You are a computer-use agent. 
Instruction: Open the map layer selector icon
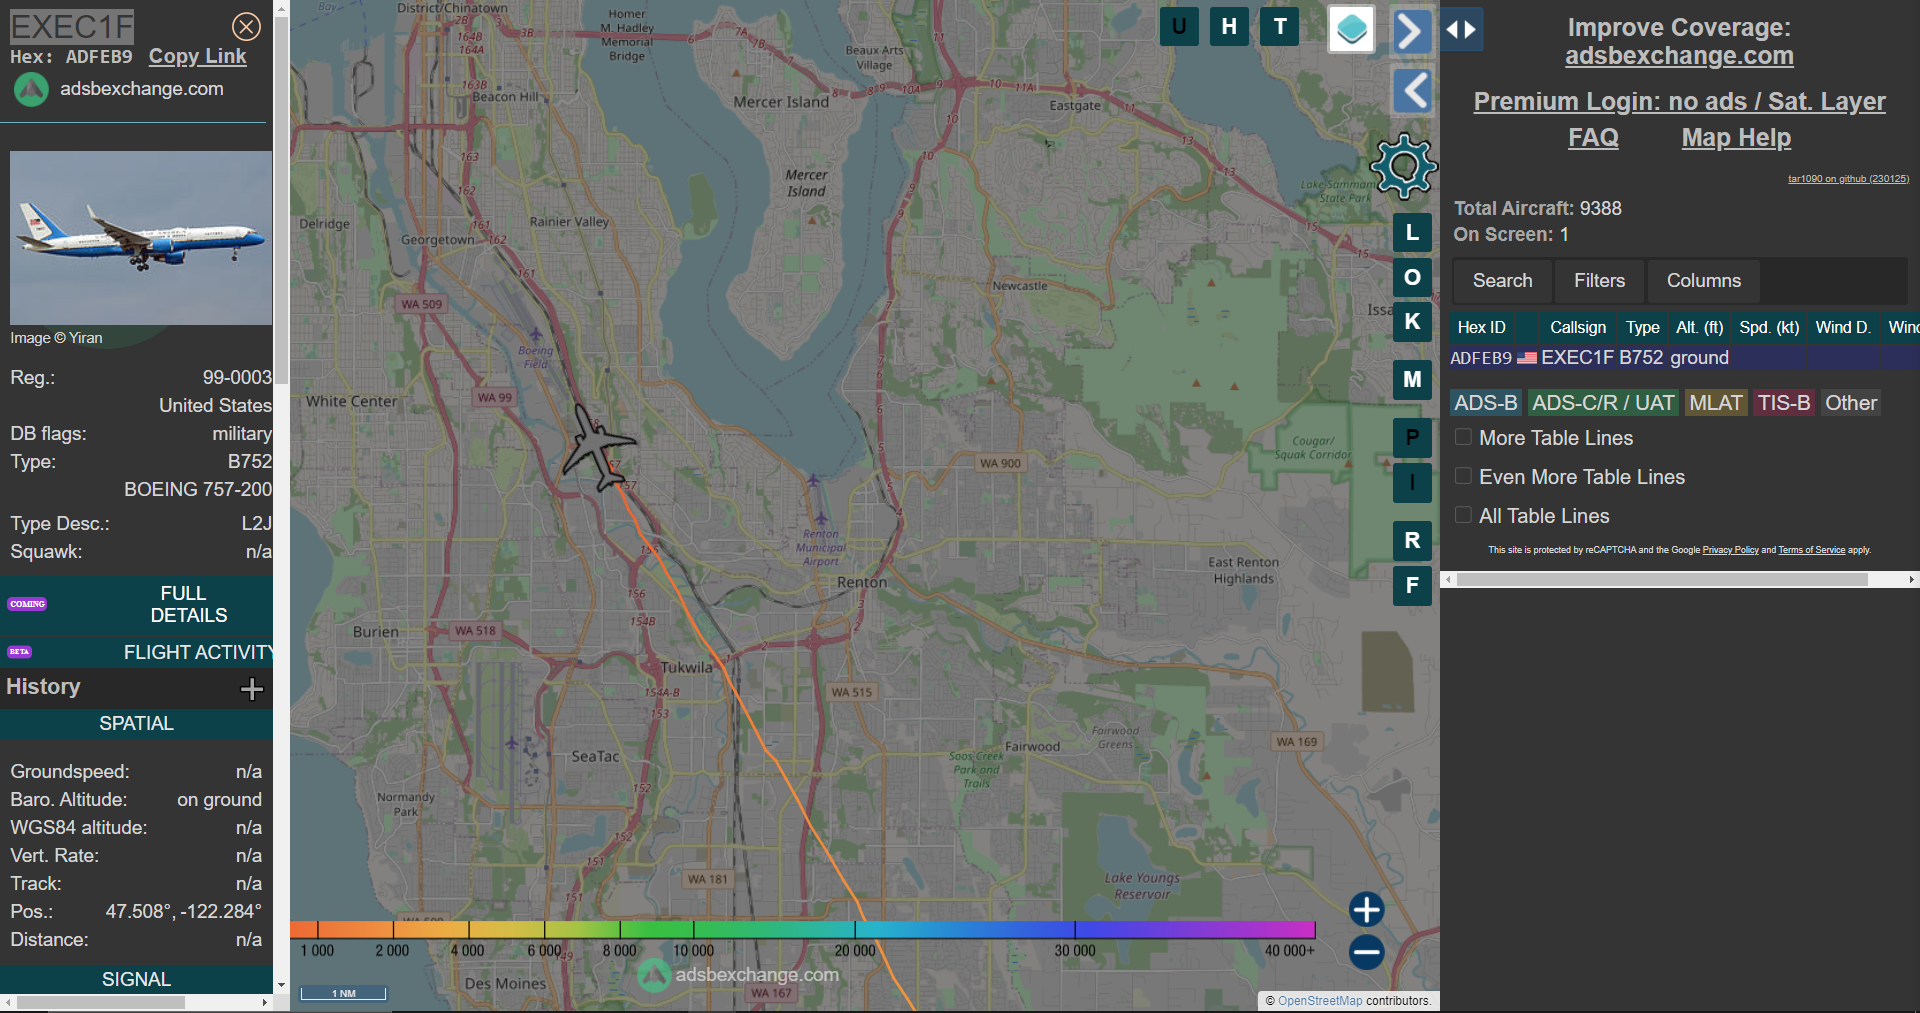coord(1351,29)
